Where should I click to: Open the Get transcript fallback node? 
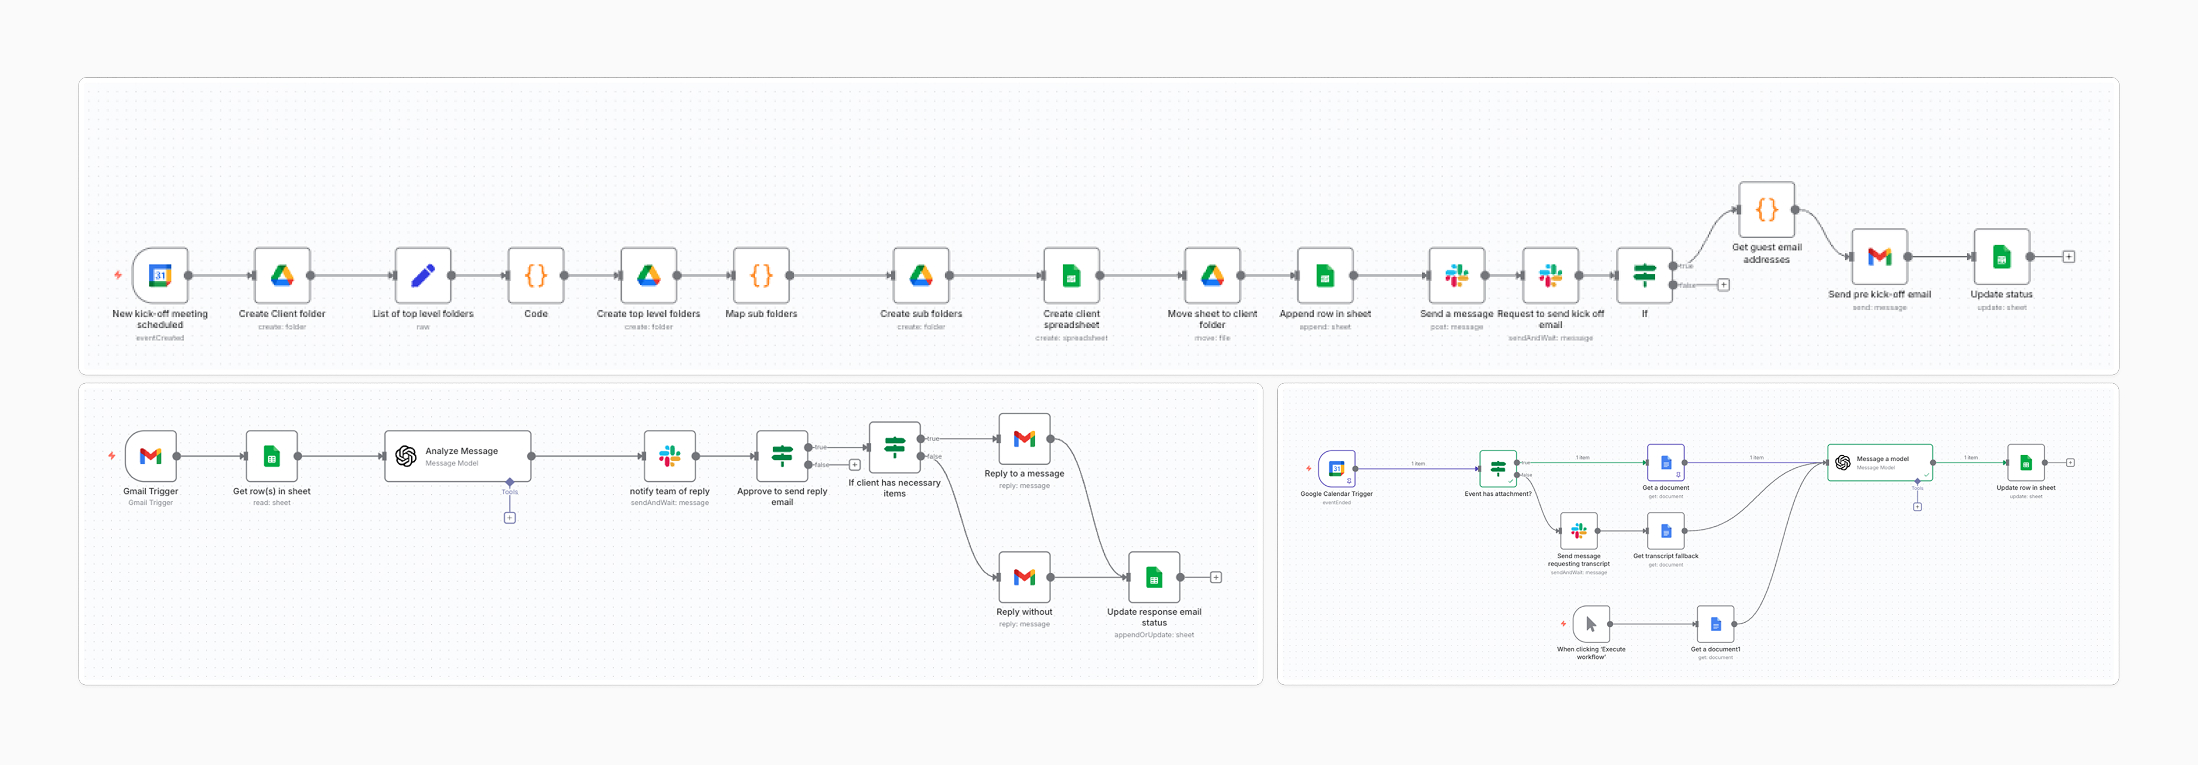(x=1666, y=531)
